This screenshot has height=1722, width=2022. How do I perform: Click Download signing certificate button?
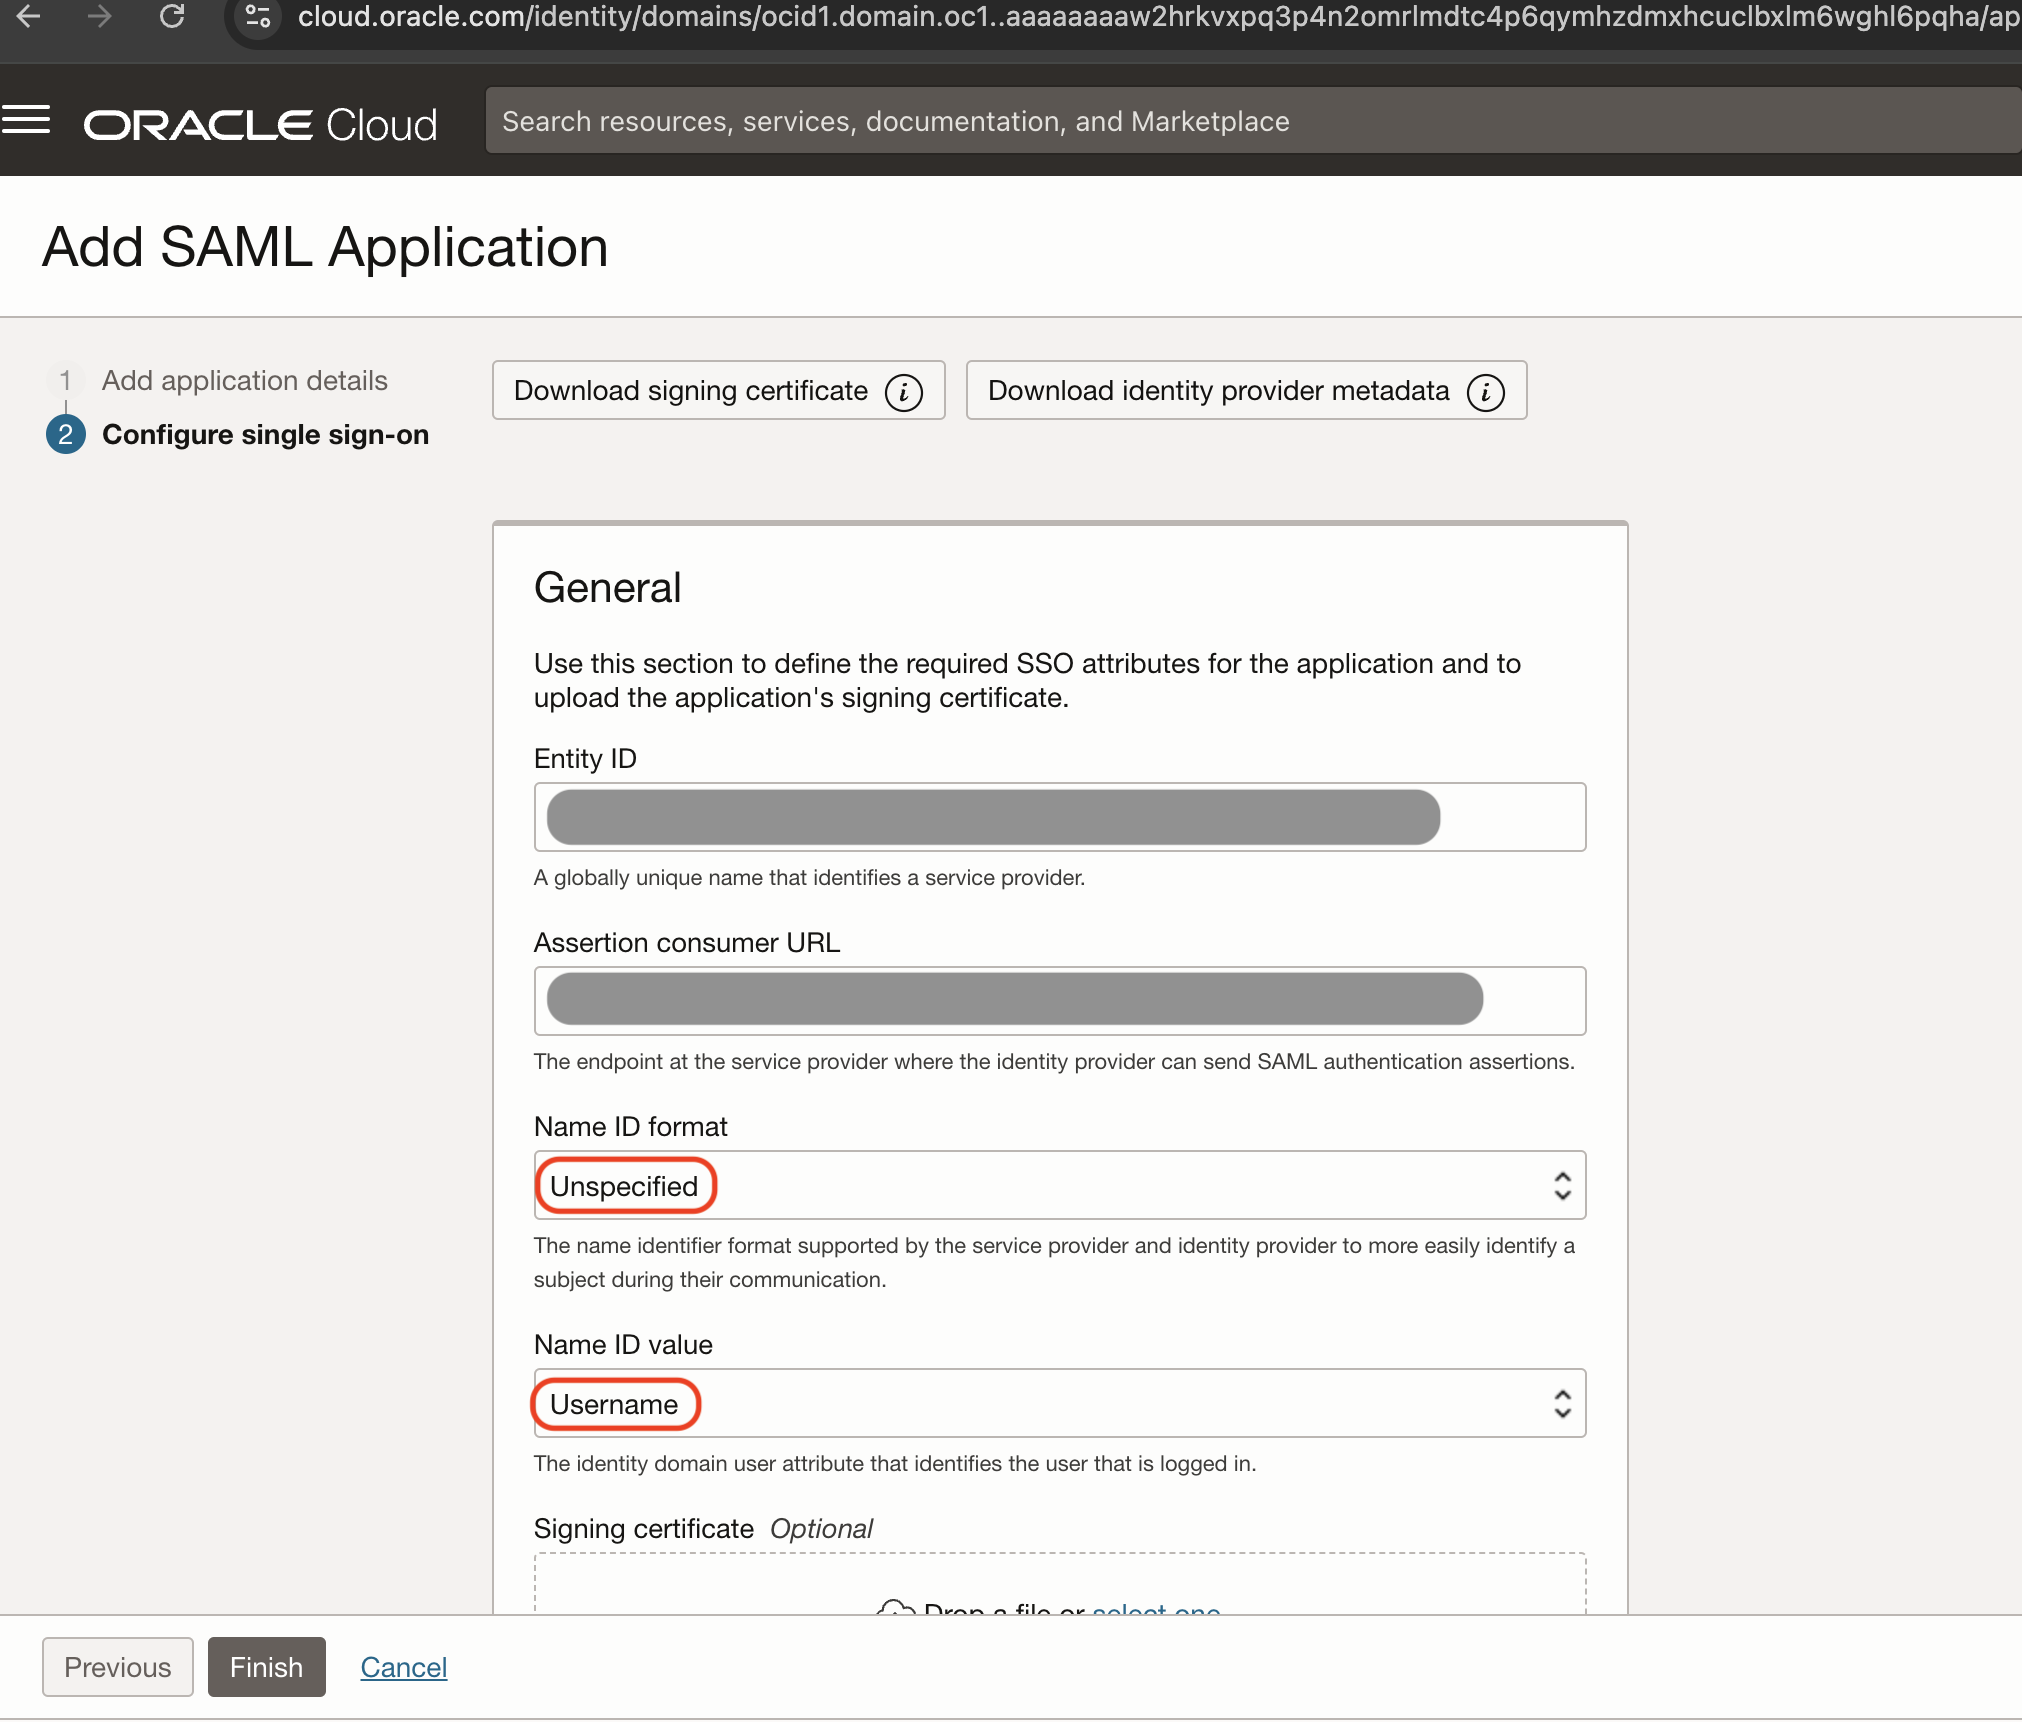[690, 391]
